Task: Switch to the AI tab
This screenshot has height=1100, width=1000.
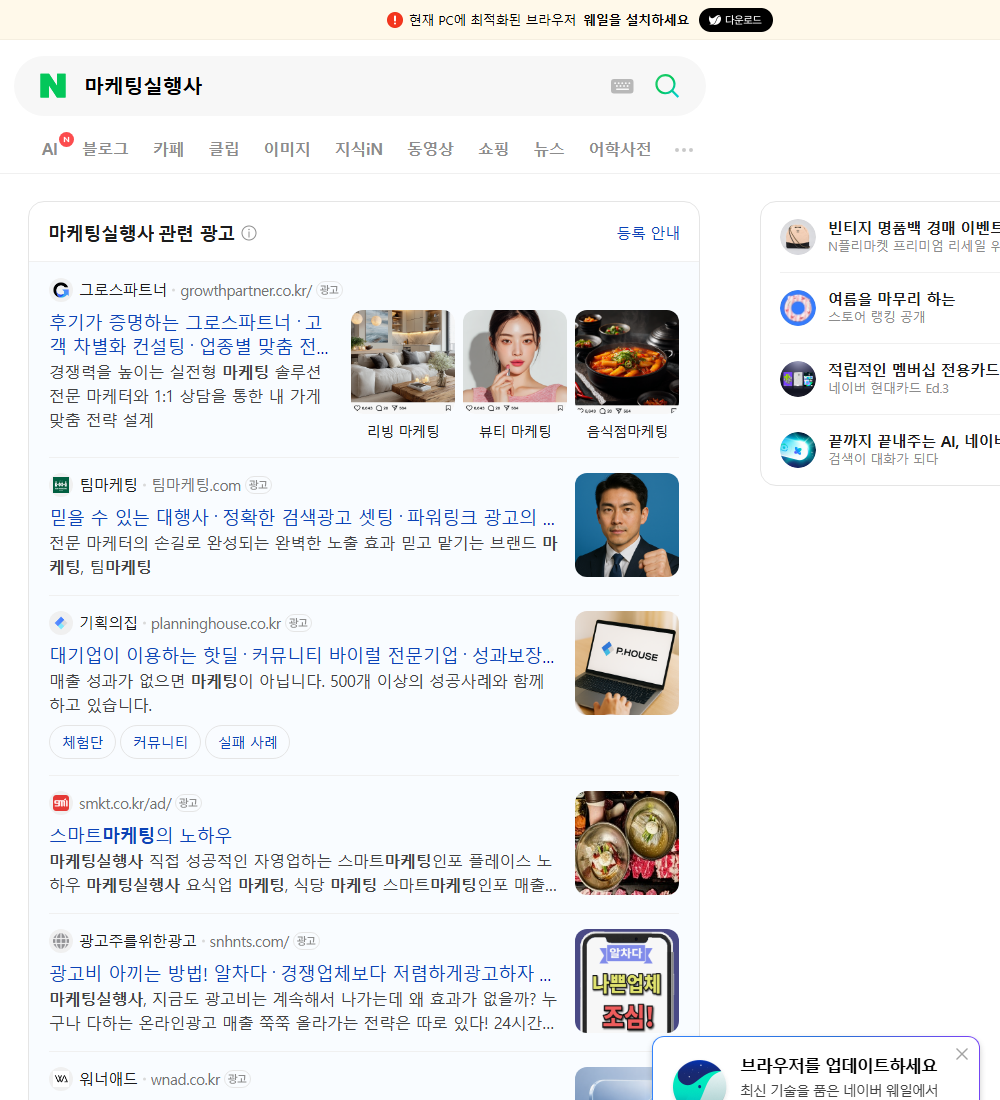Action: point(50,149)
